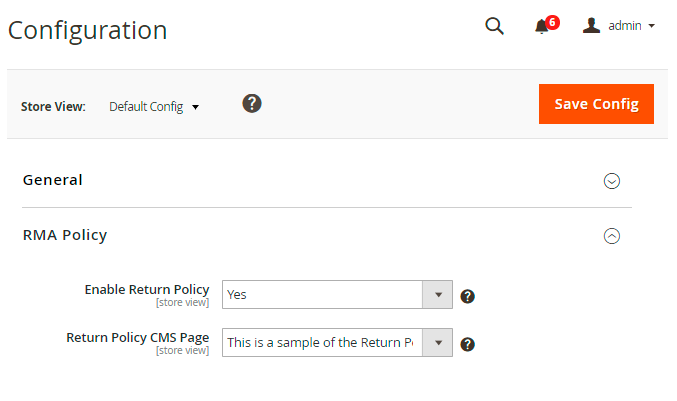Expand the General section chevron

point(612,181)
